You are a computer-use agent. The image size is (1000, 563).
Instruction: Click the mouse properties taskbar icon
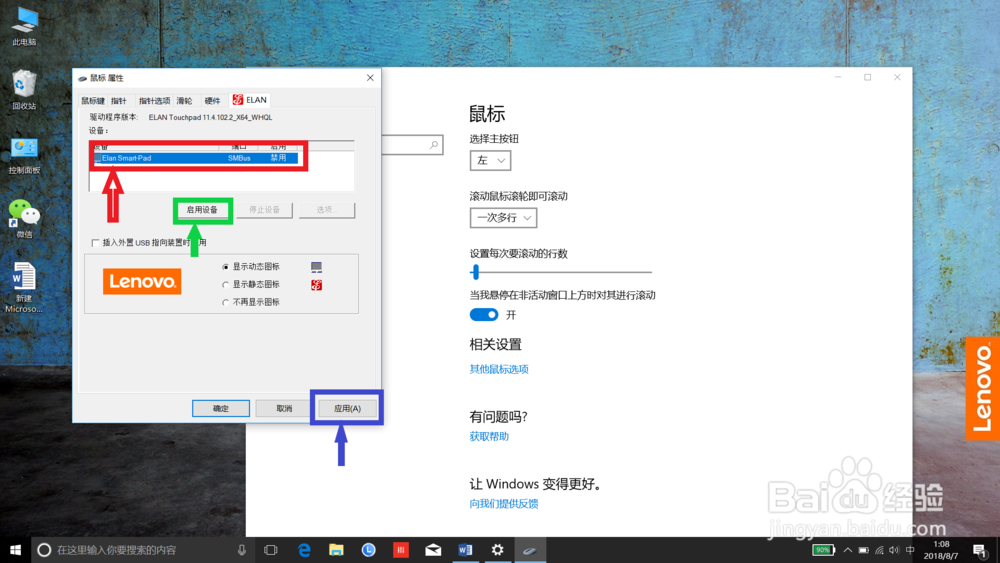click(x=530, y=550)
